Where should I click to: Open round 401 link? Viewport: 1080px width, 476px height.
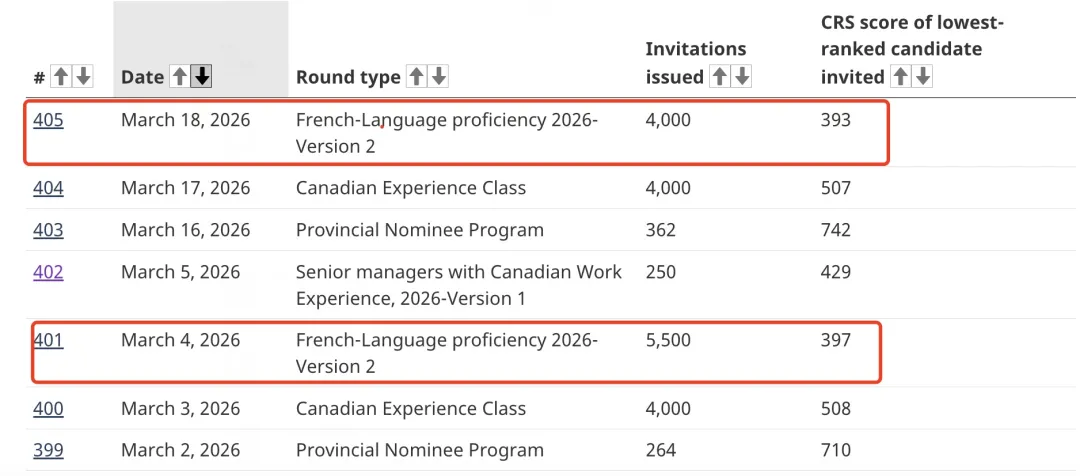tap(48, 340)
